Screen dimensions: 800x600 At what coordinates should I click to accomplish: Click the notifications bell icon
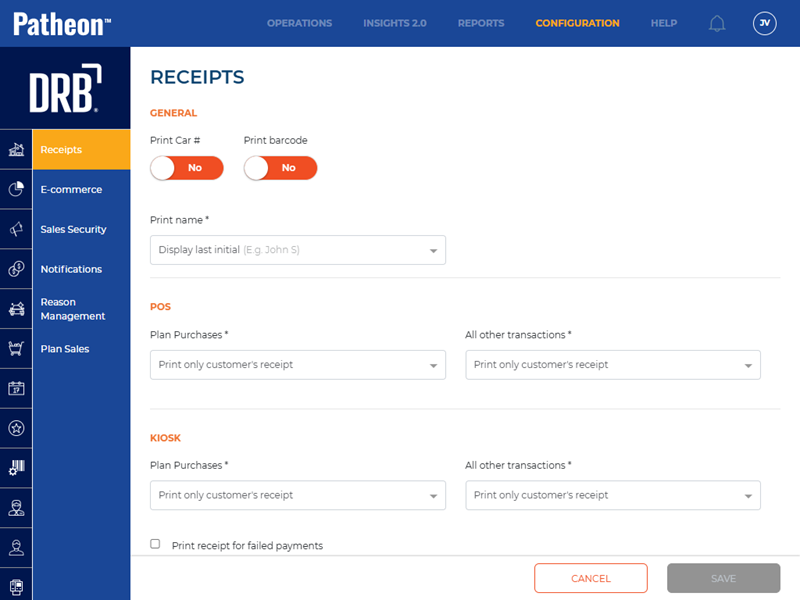[717, 23]
